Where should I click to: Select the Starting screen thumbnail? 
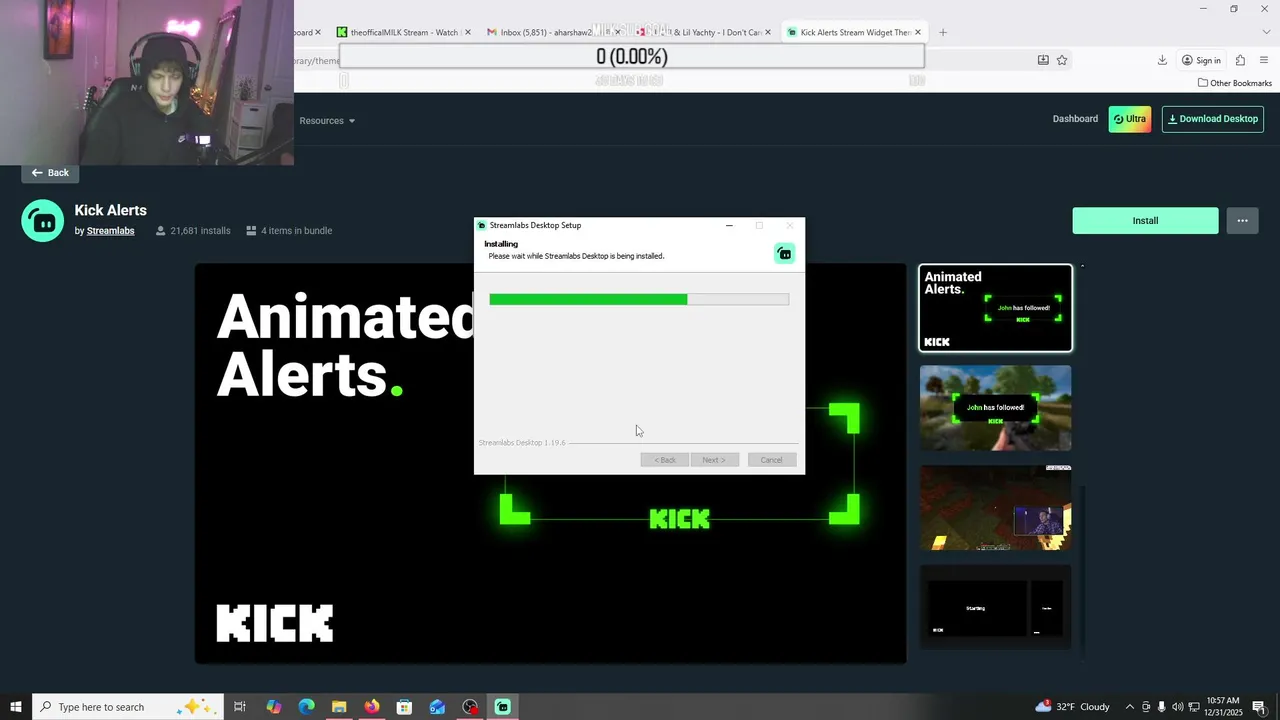coord(995,608)
